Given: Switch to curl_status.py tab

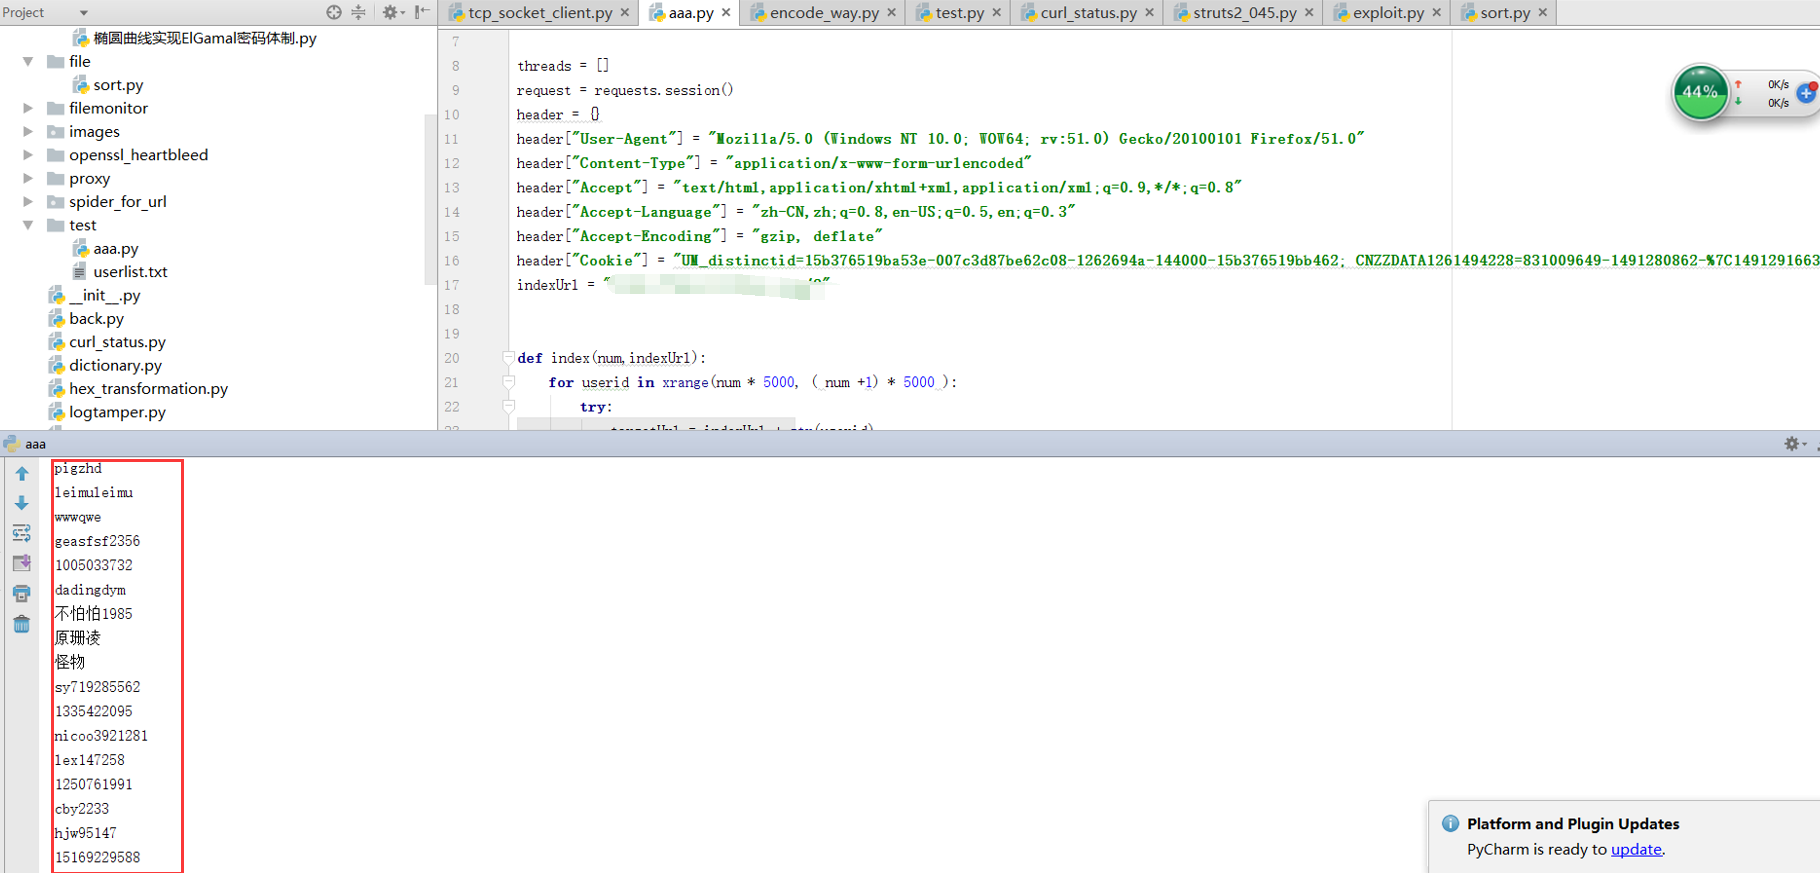Looking at the screenshot, I should 1088,13.
